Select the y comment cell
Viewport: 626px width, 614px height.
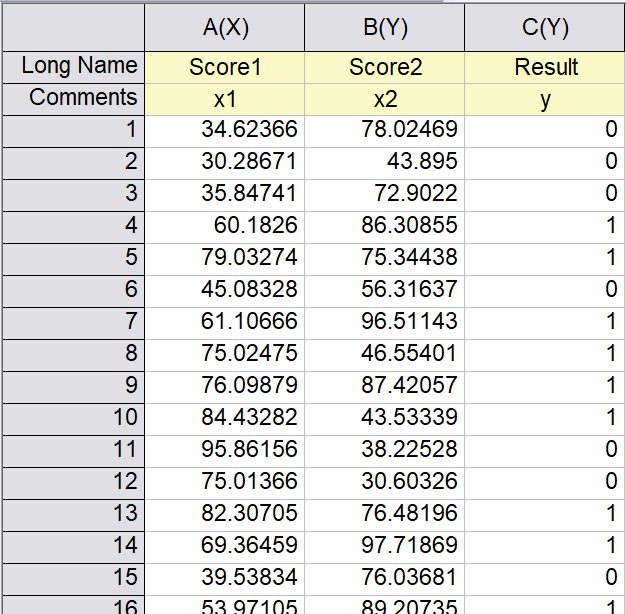[545, 99]
